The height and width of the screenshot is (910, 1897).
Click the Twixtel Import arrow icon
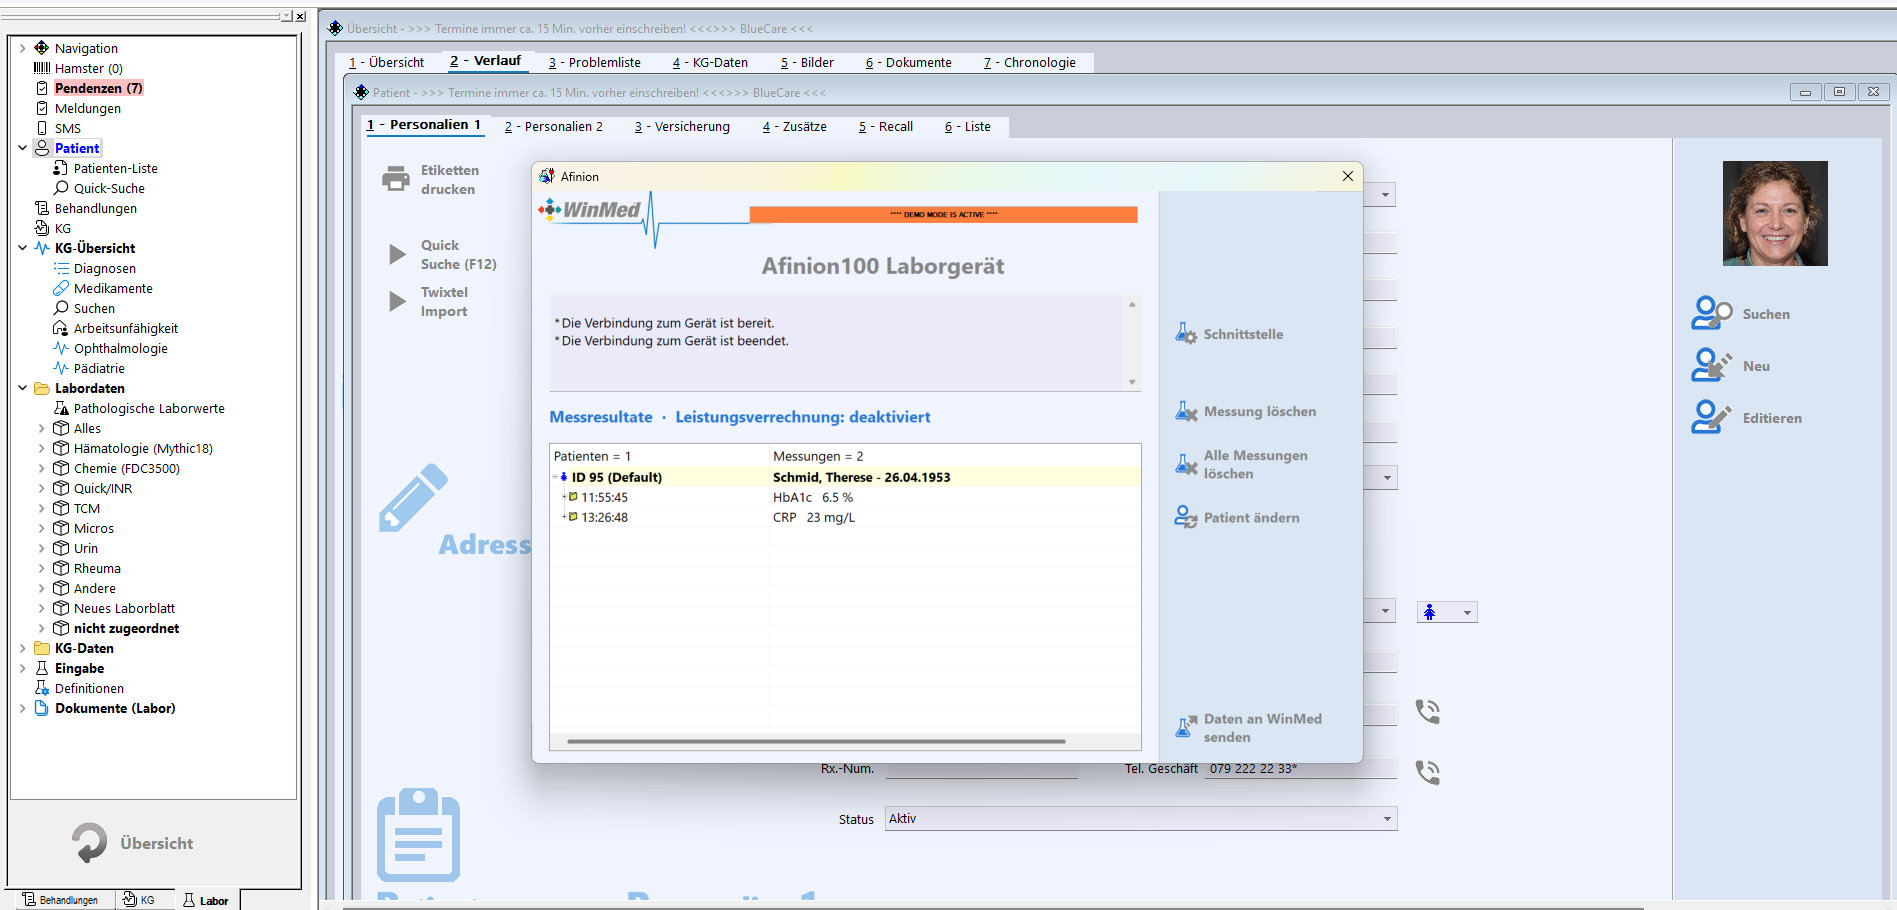coord(397,301)
